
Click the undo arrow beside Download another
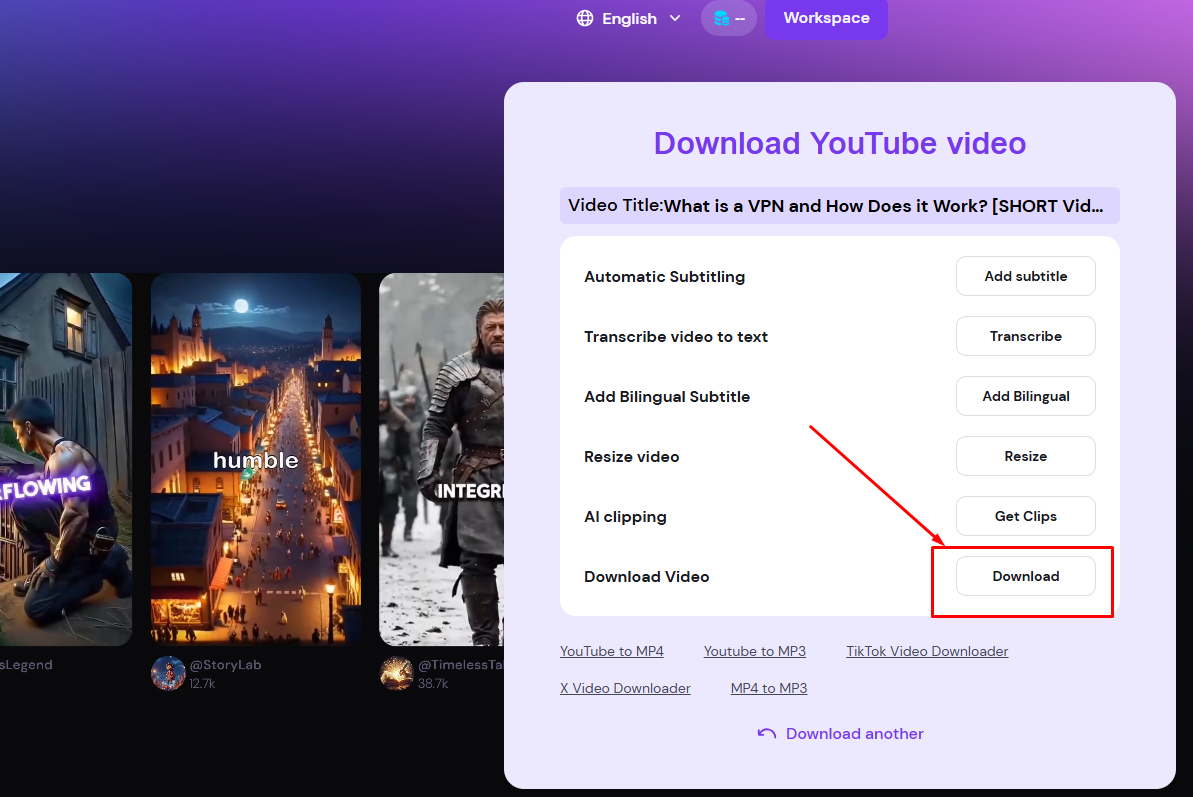(764, 733)
